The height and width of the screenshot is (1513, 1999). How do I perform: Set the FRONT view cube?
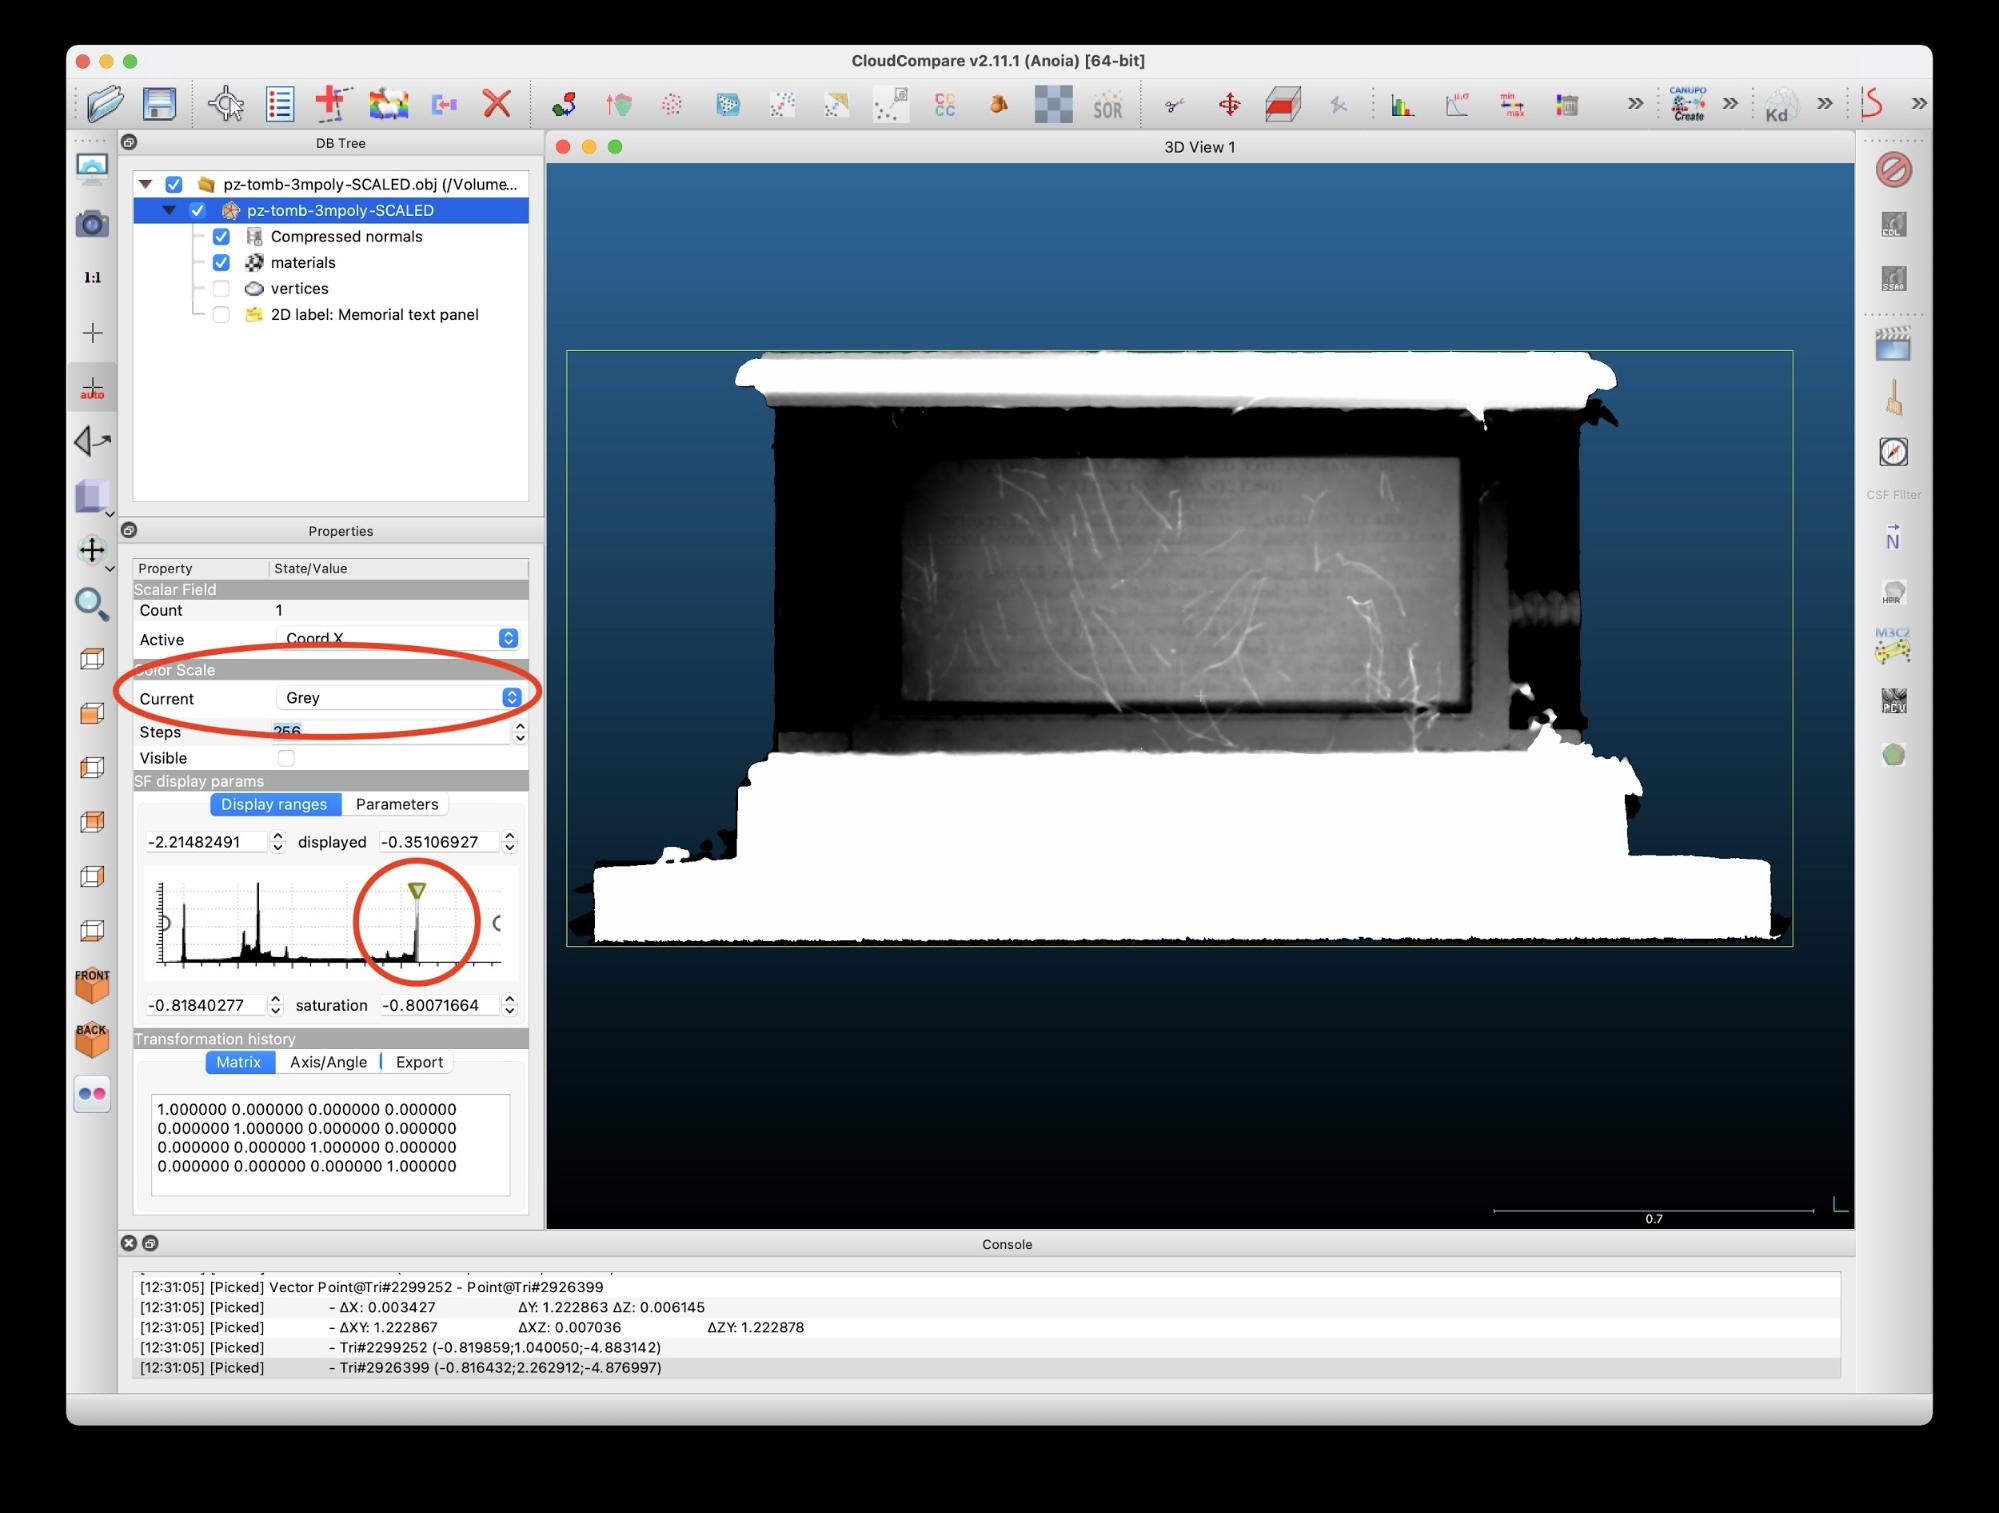click(92, 985)
